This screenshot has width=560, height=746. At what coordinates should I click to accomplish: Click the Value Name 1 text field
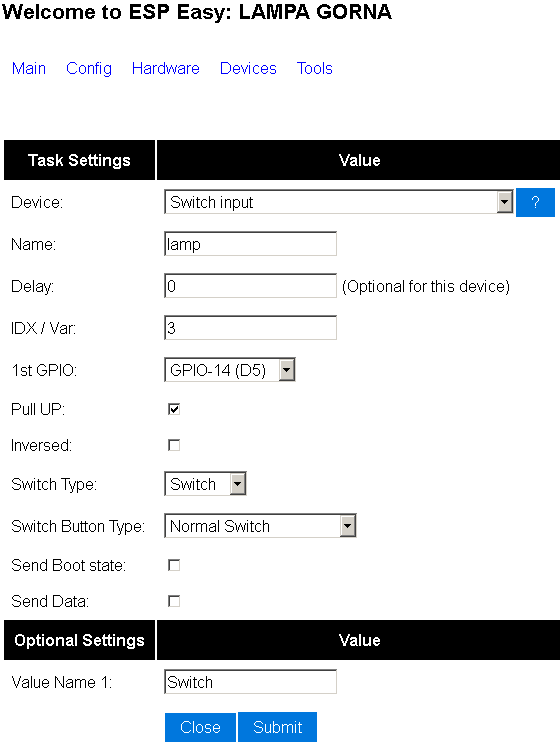[250, 682]
